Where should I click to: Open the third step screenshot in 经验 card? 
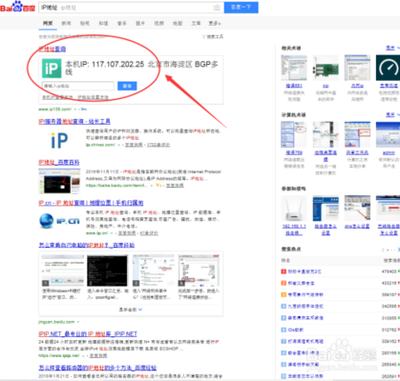154,271
